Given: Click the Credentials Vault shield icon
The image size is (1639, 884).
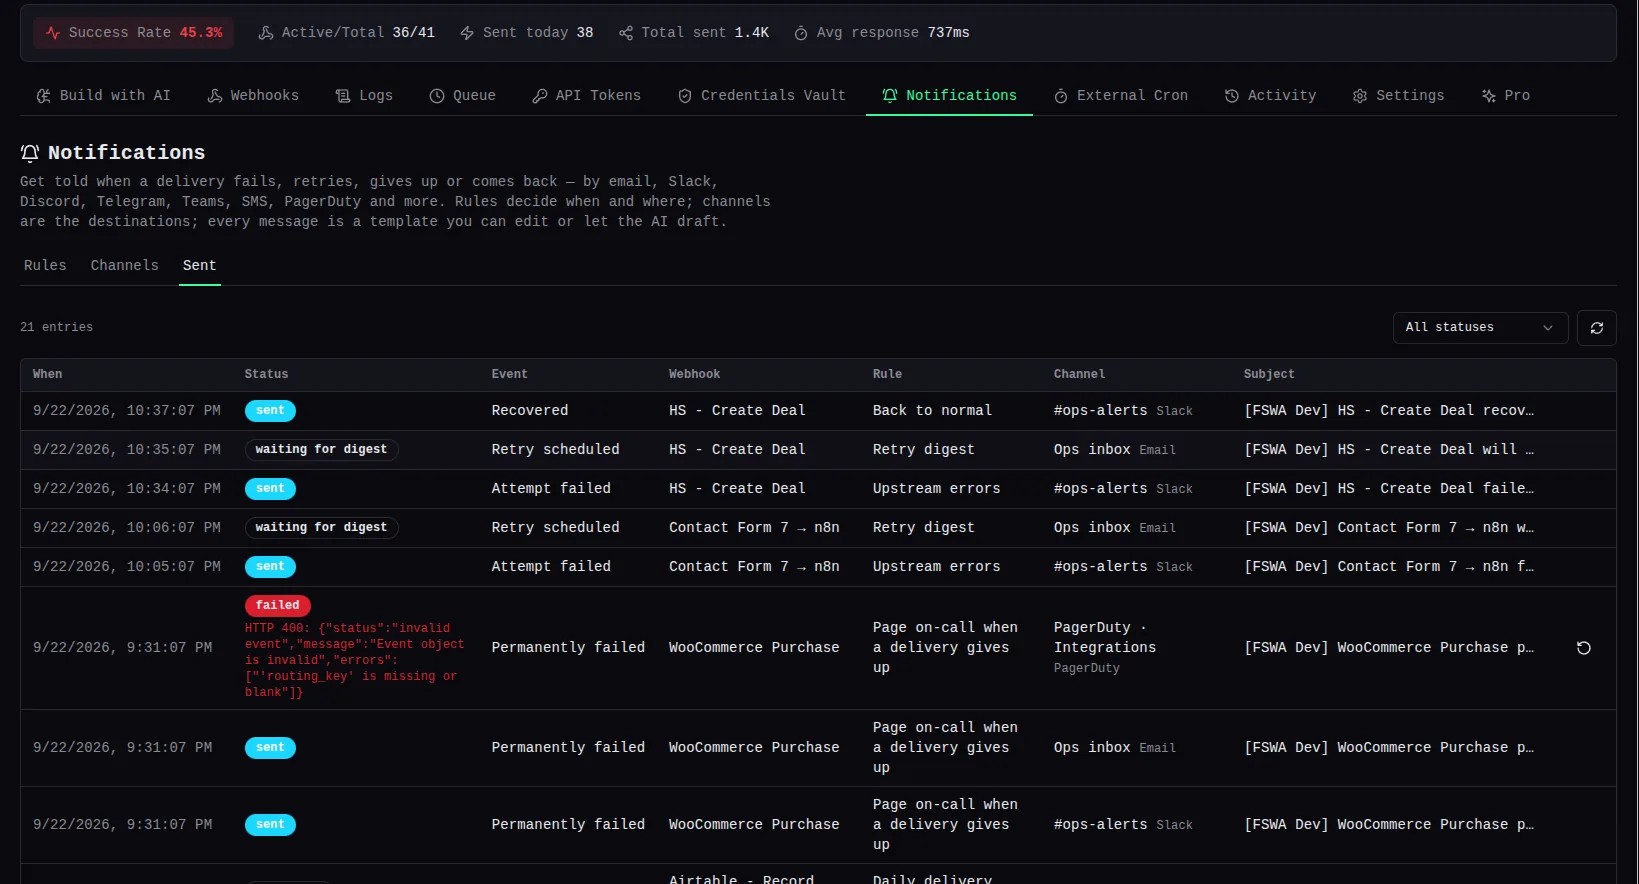Looking at the screenshot, I should (685, 96).
